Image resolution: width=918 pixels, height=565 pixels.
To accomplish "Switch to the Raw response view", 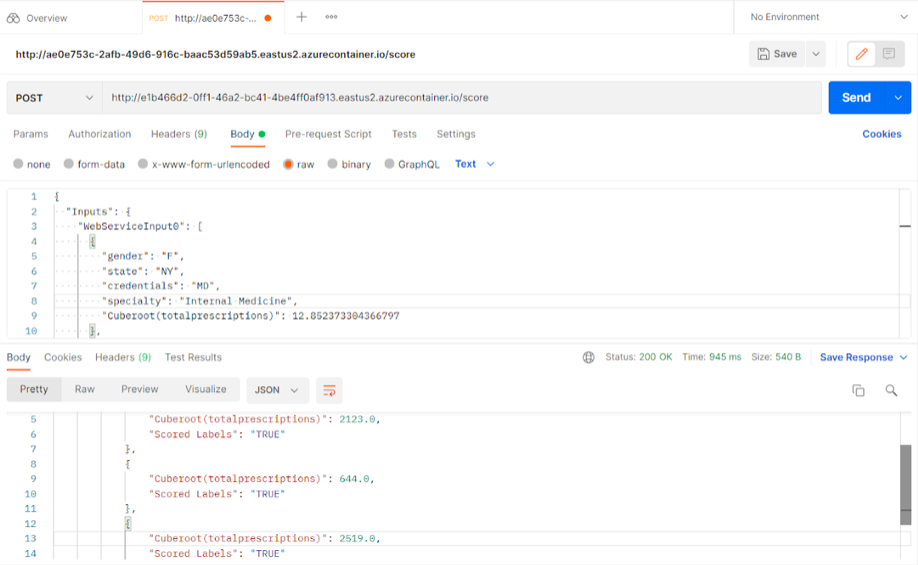I will pyautogui.click(x=84, y=389).
